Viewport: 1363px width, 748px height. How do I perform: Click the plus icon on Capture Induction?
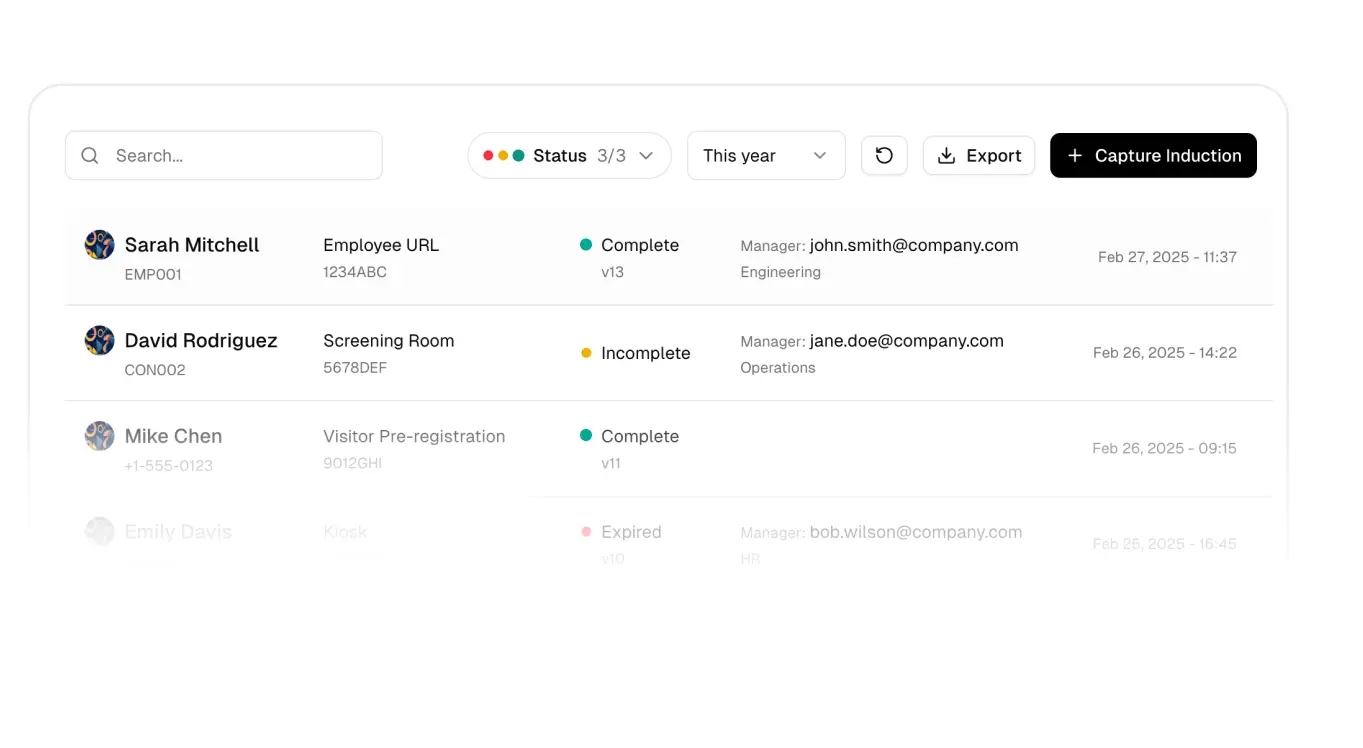pyautogui.click(x=1075, y=155)
